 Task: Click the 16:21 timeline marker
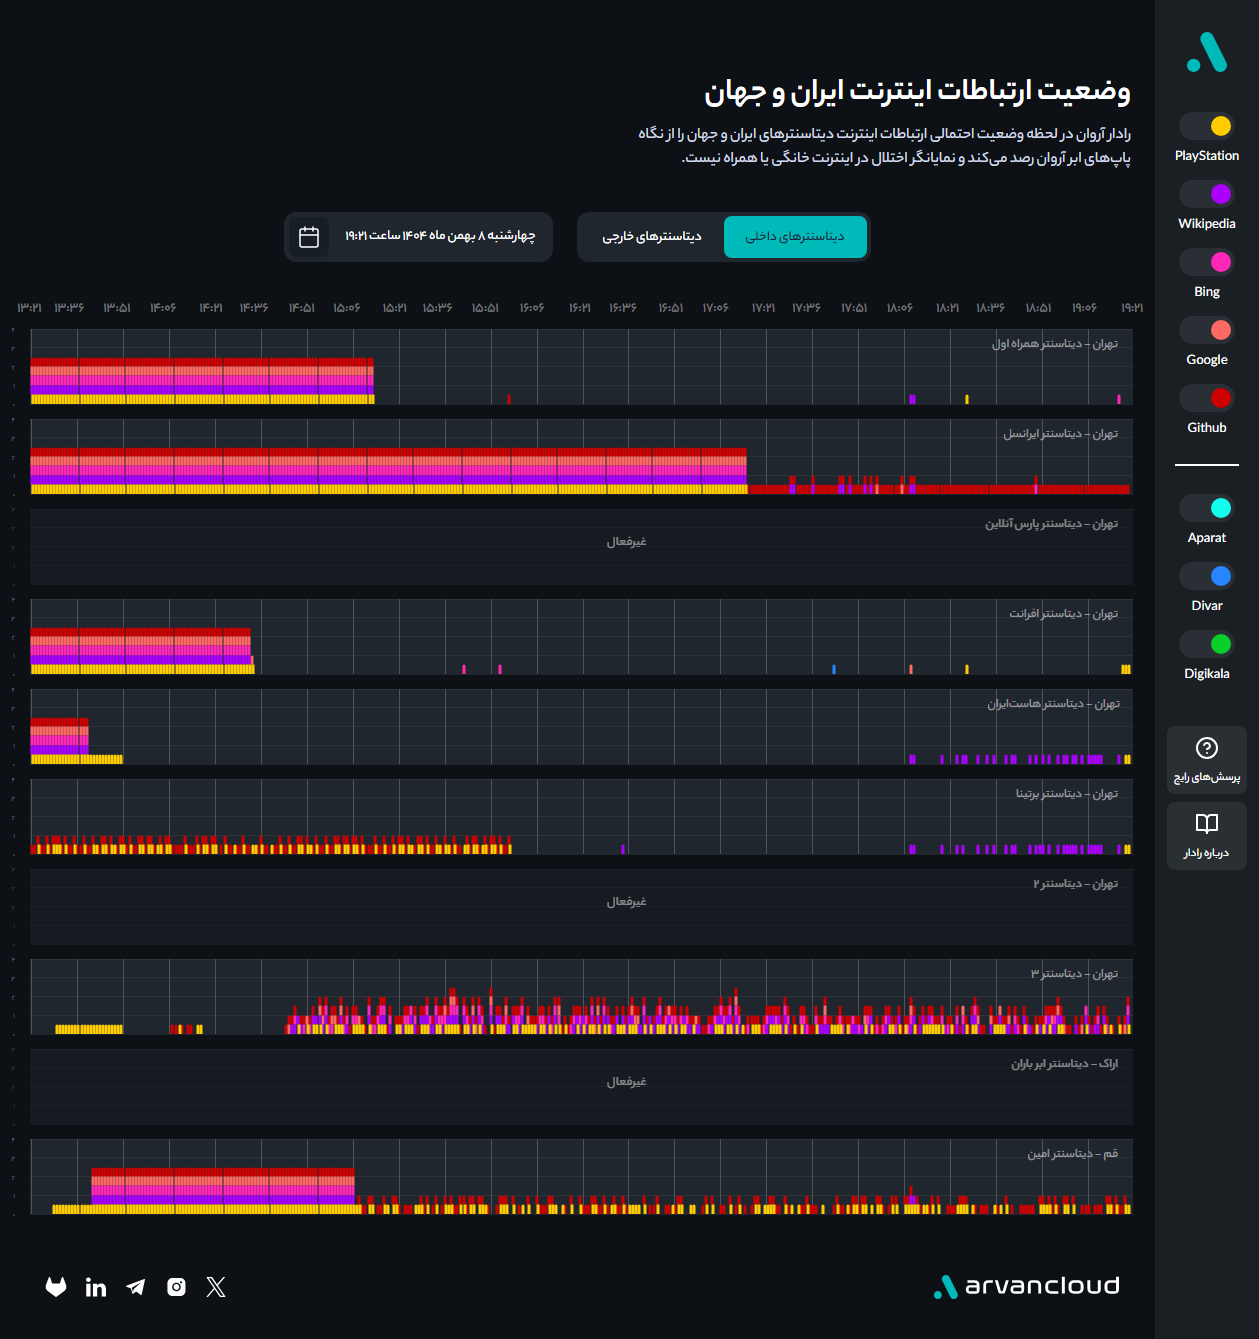(580, 308)
